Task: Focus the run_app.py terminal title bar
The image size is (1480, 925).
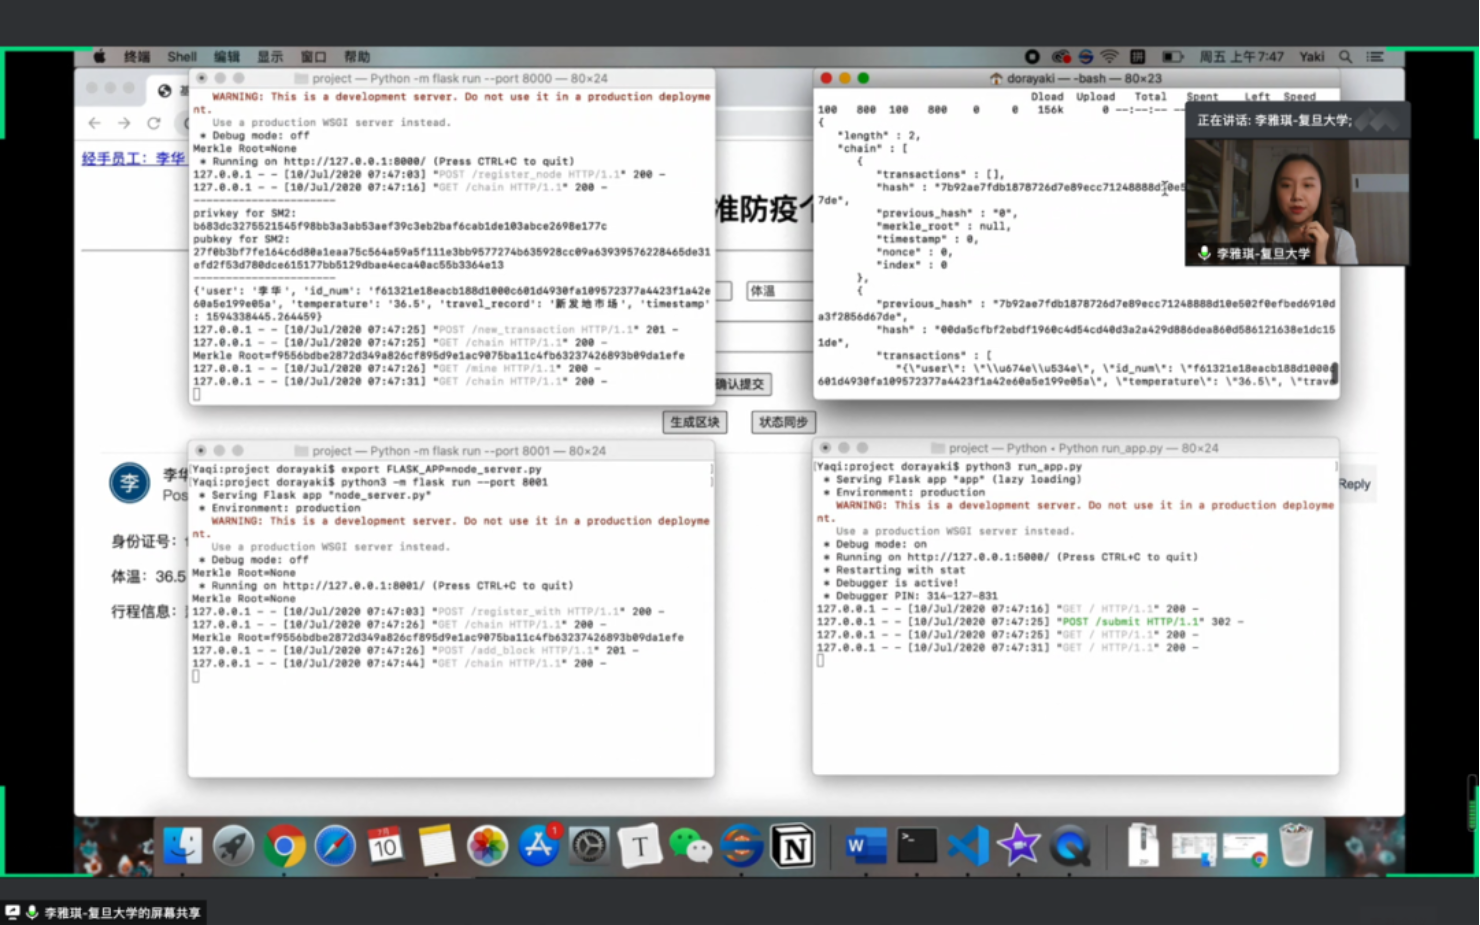Action: [1076, 448]
